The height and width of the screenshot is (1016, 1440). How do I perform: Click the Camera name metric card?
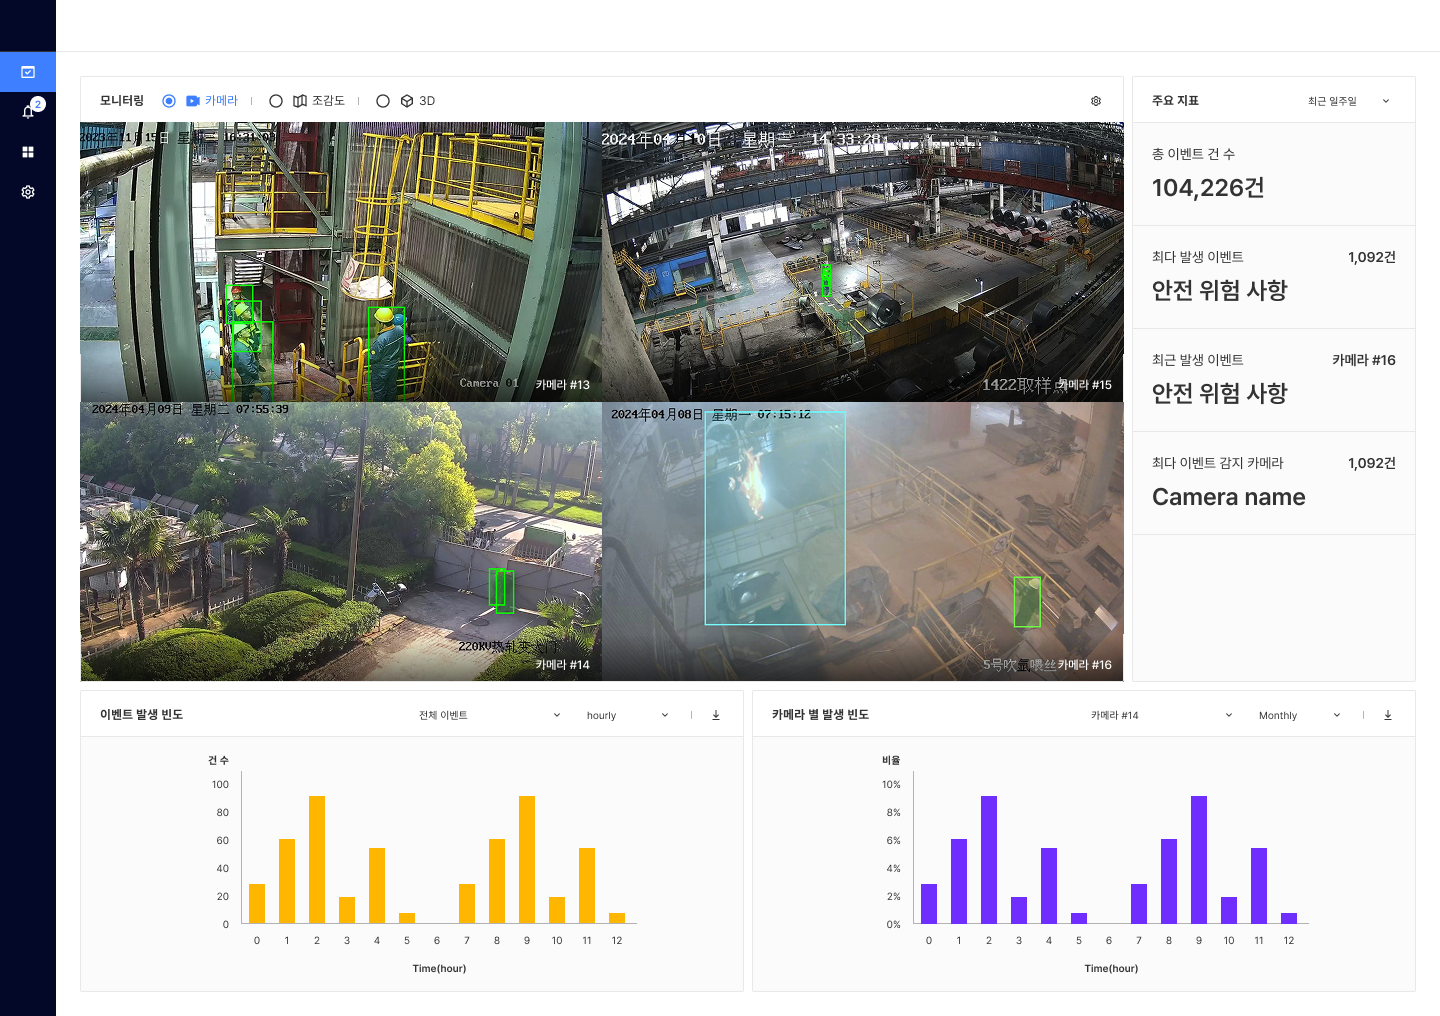(x=1273, y=483)
